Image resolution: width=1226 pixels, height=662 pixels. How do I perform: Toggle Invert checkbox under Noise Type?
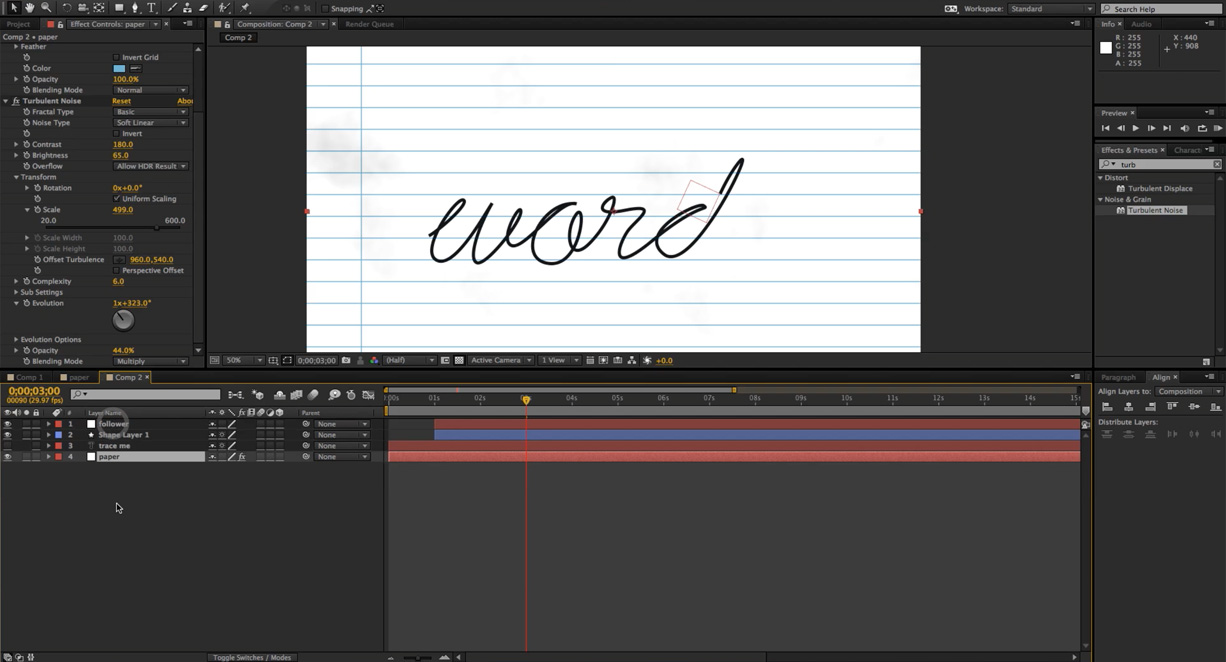point(116,133)
